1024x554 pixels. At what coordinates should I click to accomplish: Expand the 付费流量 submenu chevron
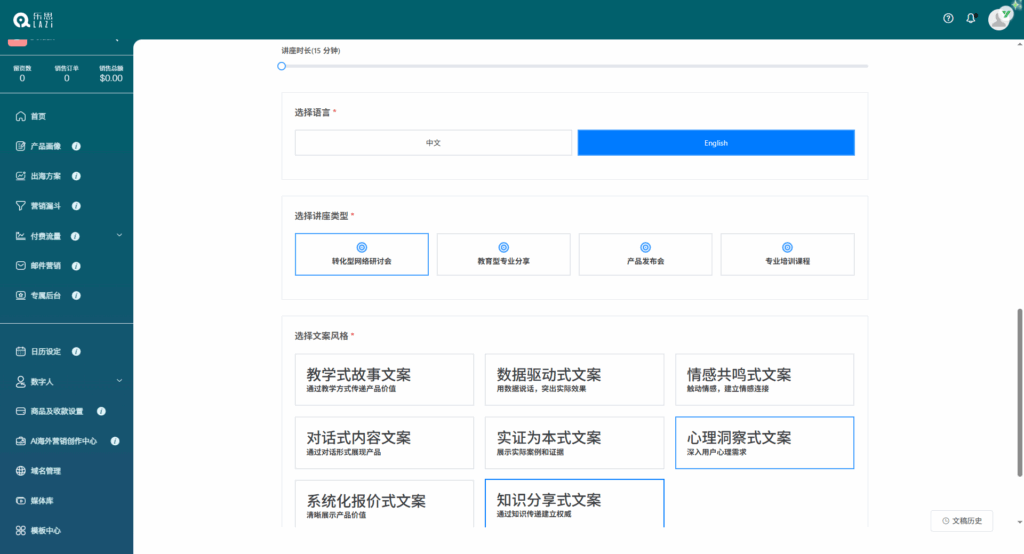point(119,236)
